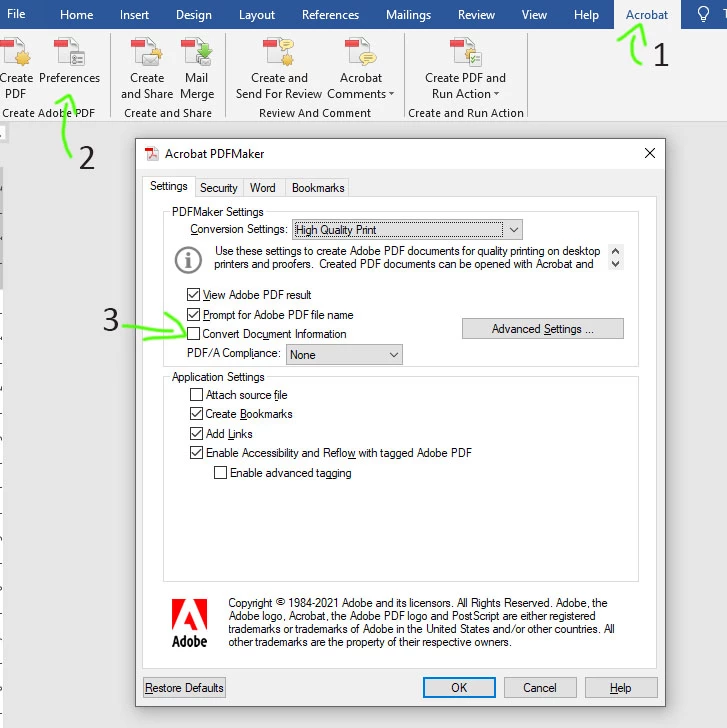Image resolution: width=727 pixels, height=728 pixels.
Task: Open the Mailings ribbon tab
Action: 409,15
